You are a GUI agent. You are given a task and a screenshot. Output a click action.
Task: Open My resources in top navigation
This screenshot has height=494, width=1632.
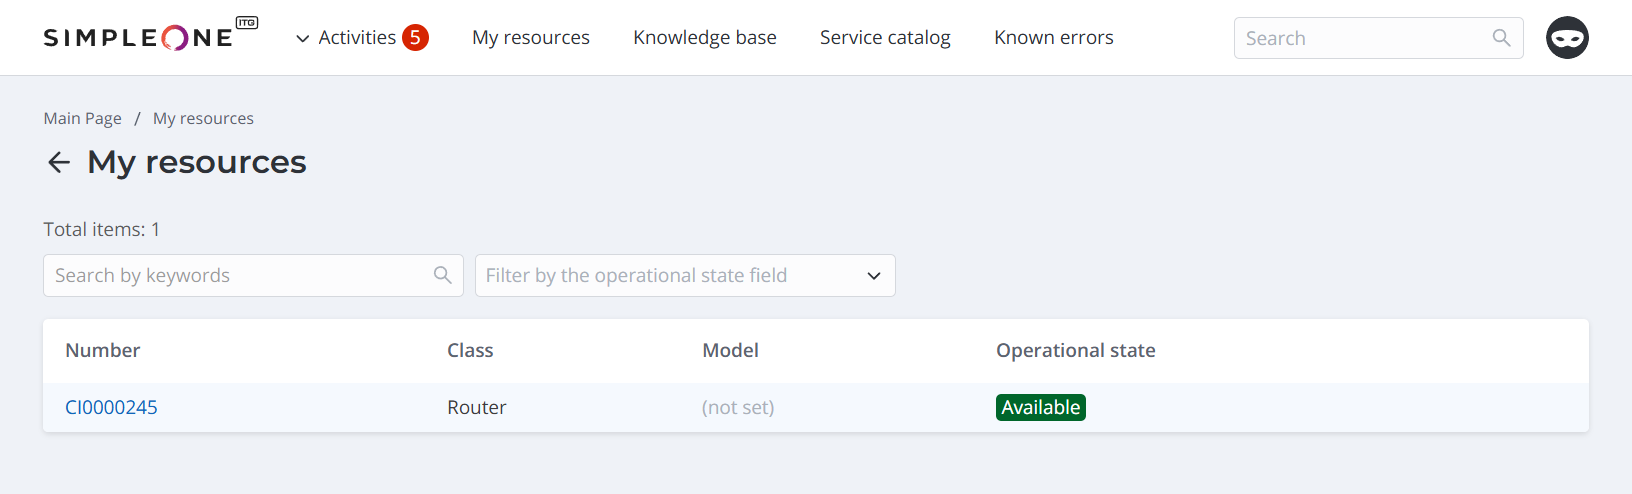[531, 38]
